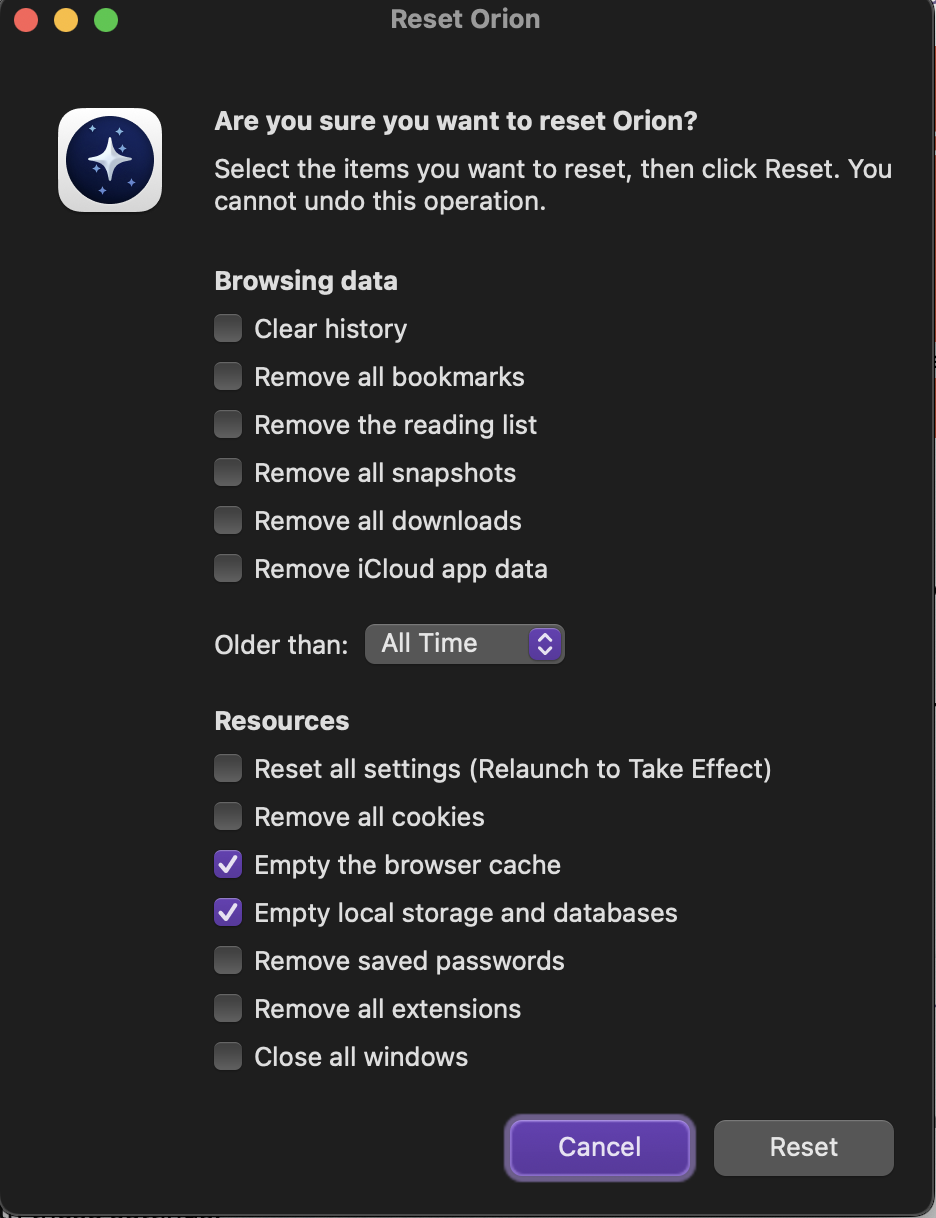Click the All Time dropdown arrows
The width and height of the screenshot is (936, 1218).
point(544,644)
